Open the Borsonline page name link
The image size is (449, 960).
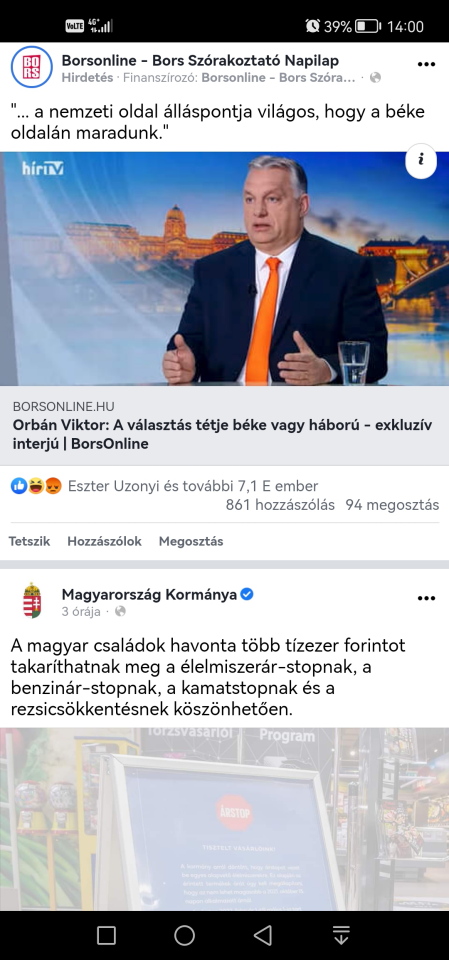pyautogui.click(x=200, y=60)
